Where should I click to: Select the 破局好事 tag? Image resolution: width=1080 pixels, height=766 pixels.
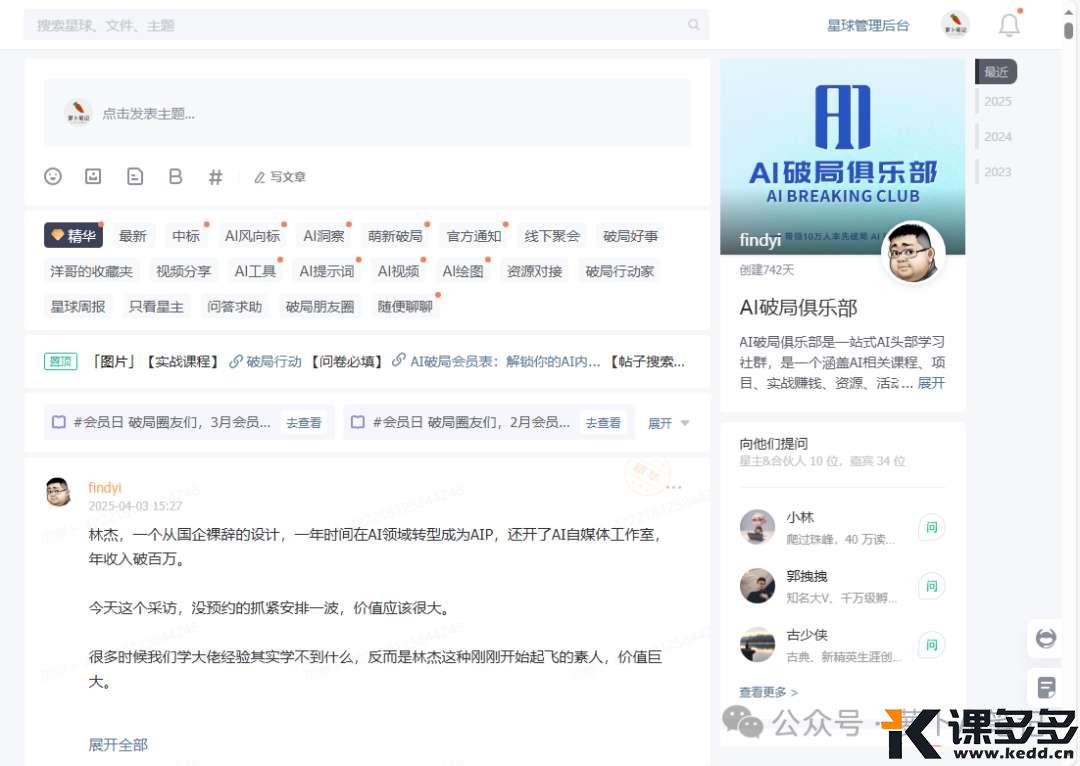point(630,236)
